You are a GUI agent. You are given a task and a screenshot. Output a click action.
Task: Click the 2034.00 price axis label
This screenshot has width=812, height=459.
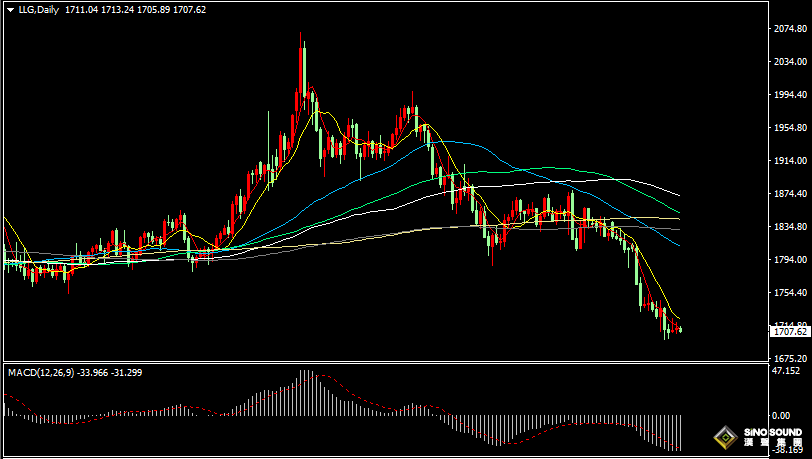coord(790,62)
